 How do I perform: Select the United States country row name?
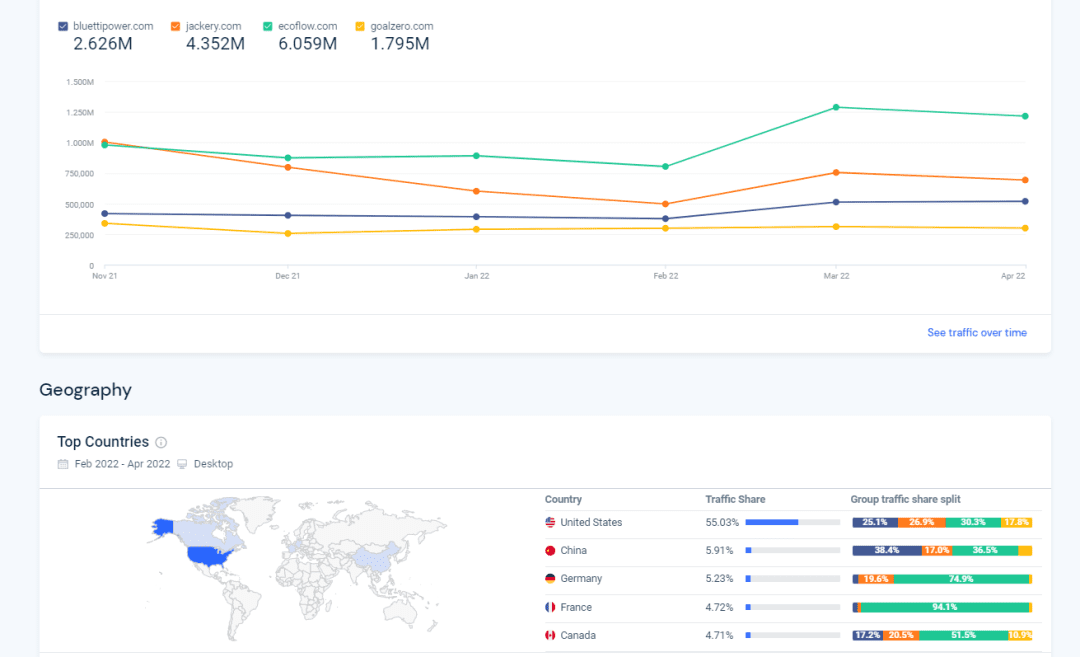coord(591,523)
